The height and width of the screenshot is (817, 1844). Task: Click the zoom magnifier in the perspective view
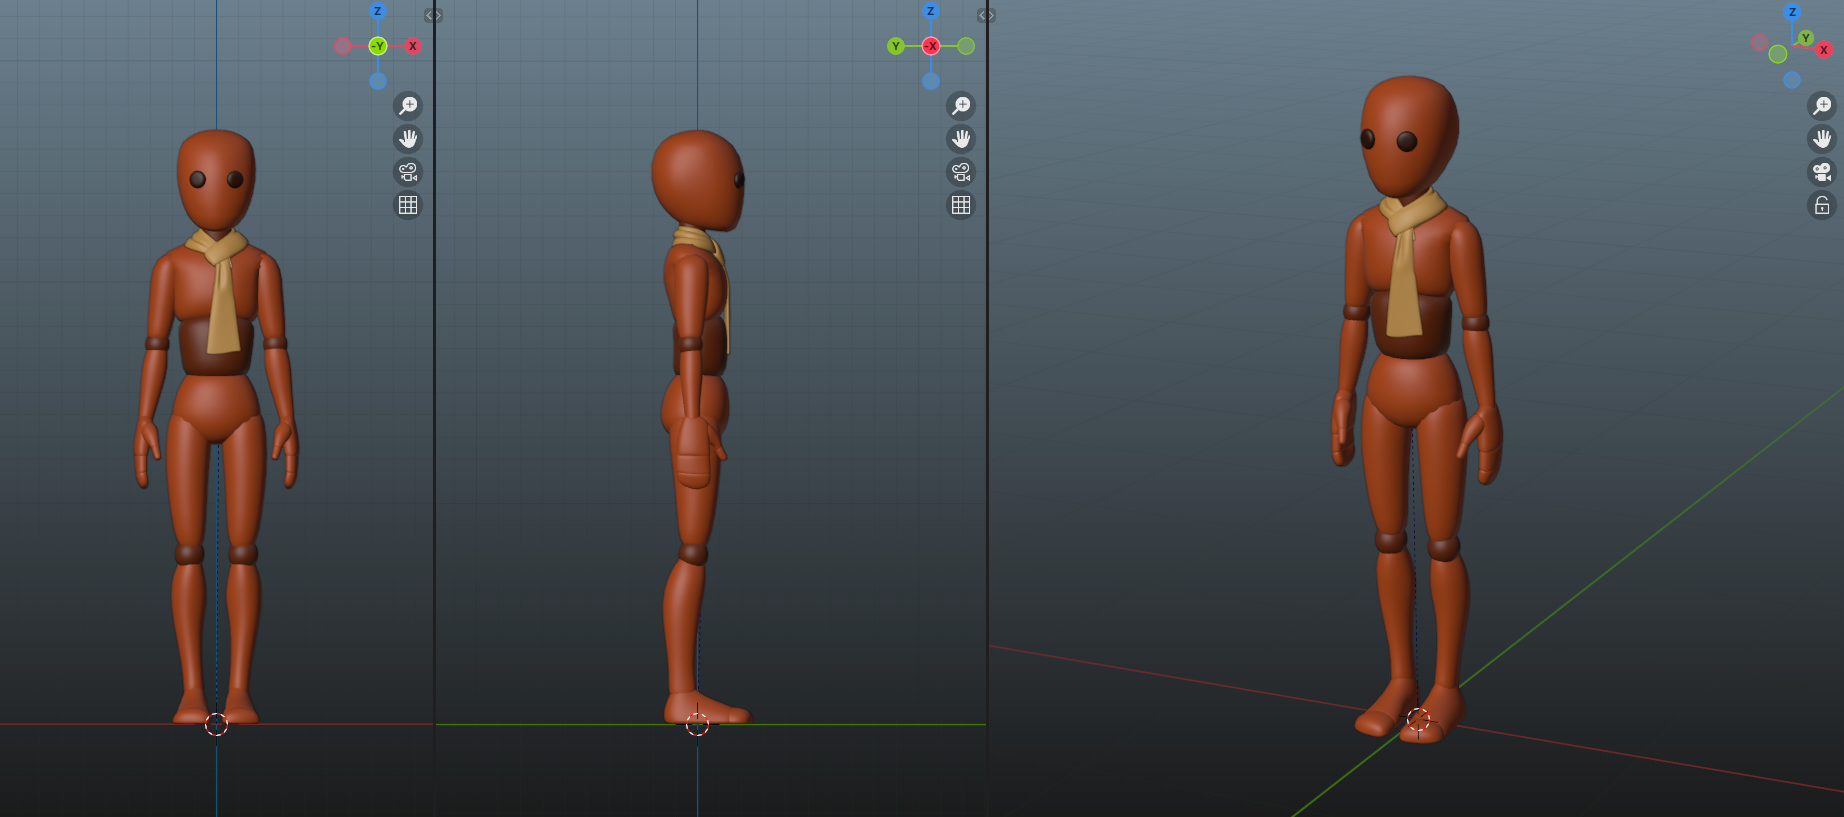tap(1822, 106)
